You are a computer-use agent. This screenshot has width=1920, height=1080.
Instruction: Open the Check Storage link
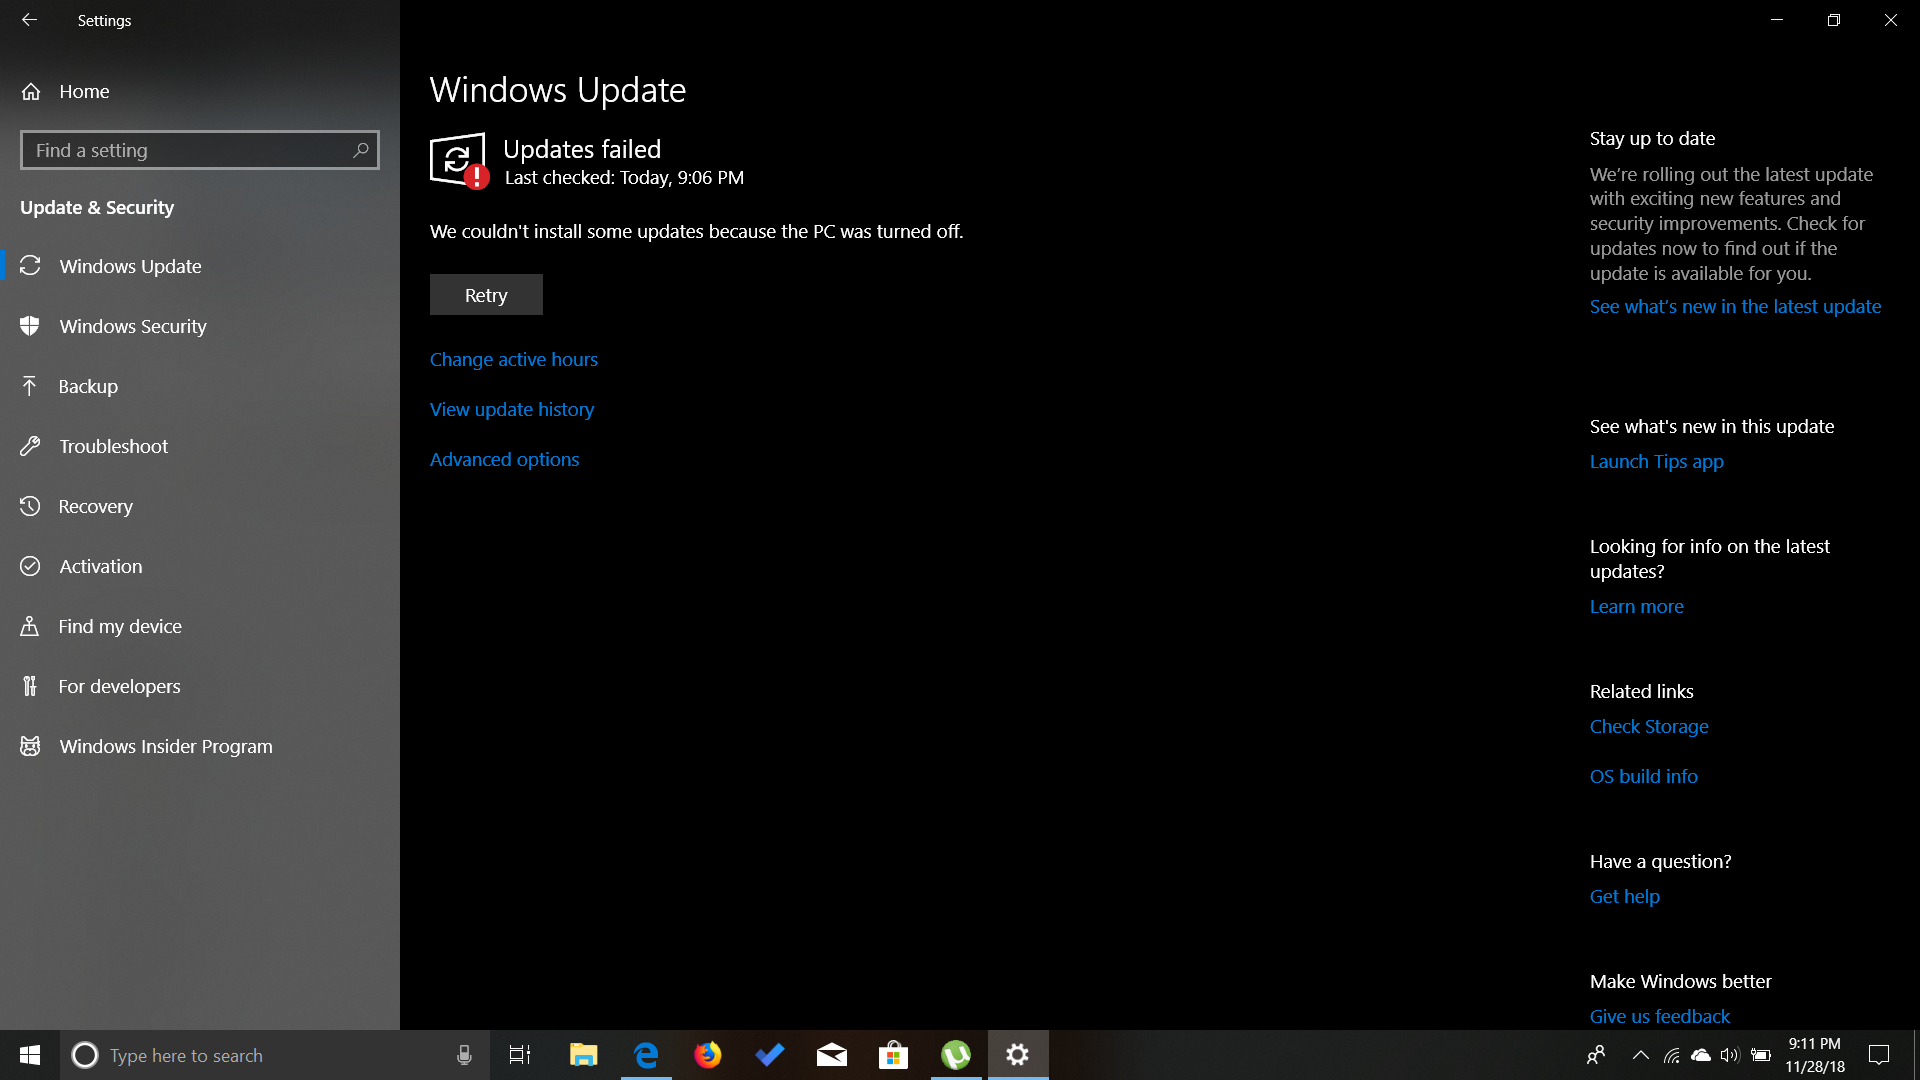pyautogui.click(x=1649, y=726)
